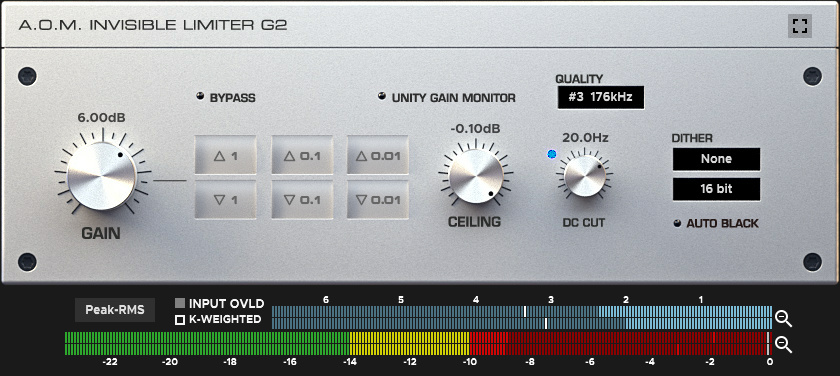Decrease gain by 0.1 dB
The image size is (840, 376).
(x=302, y=200)
